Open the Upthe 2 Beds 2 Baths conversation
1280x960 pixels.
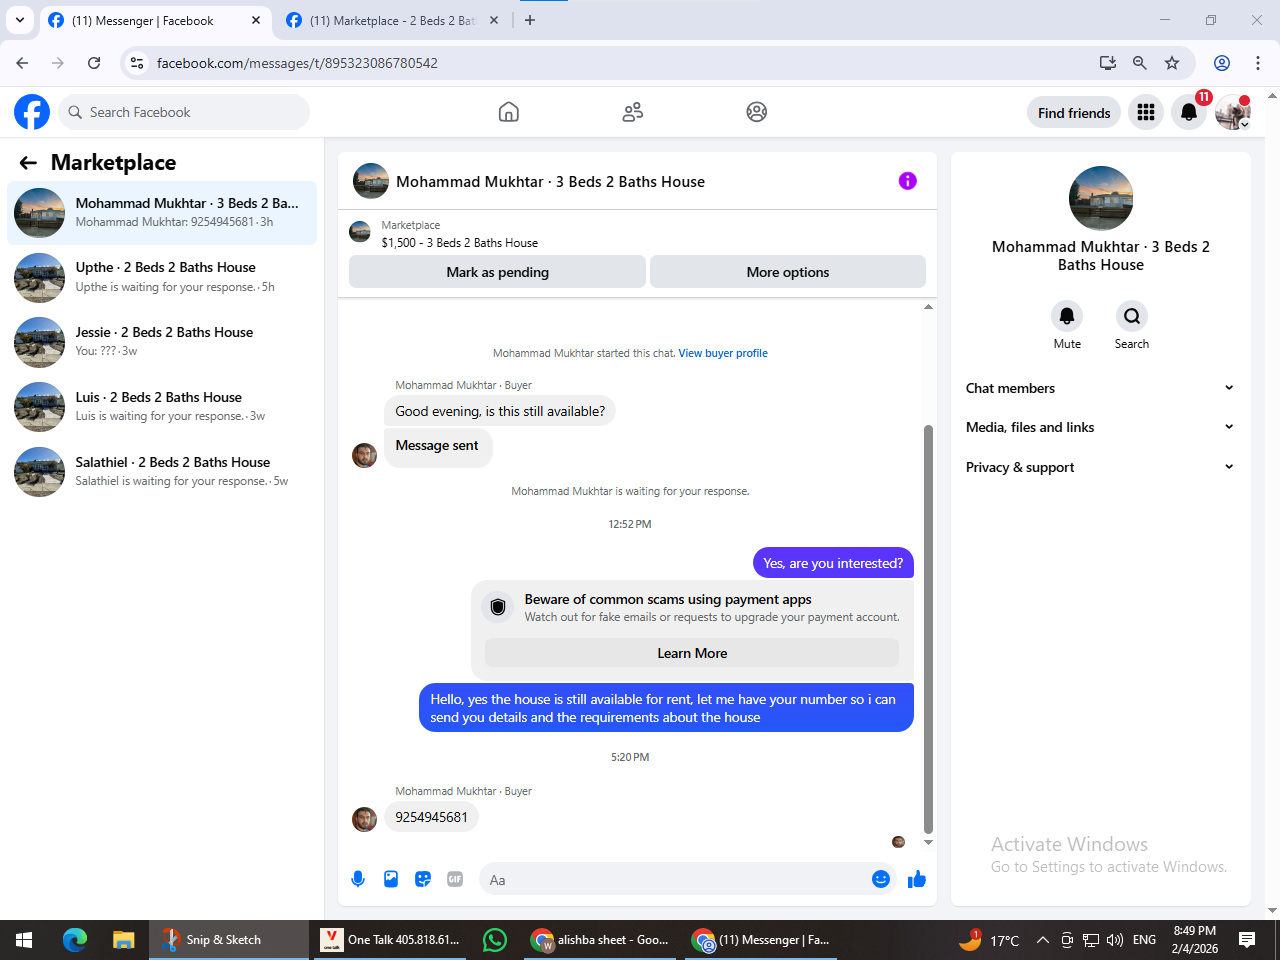[162, 277]
